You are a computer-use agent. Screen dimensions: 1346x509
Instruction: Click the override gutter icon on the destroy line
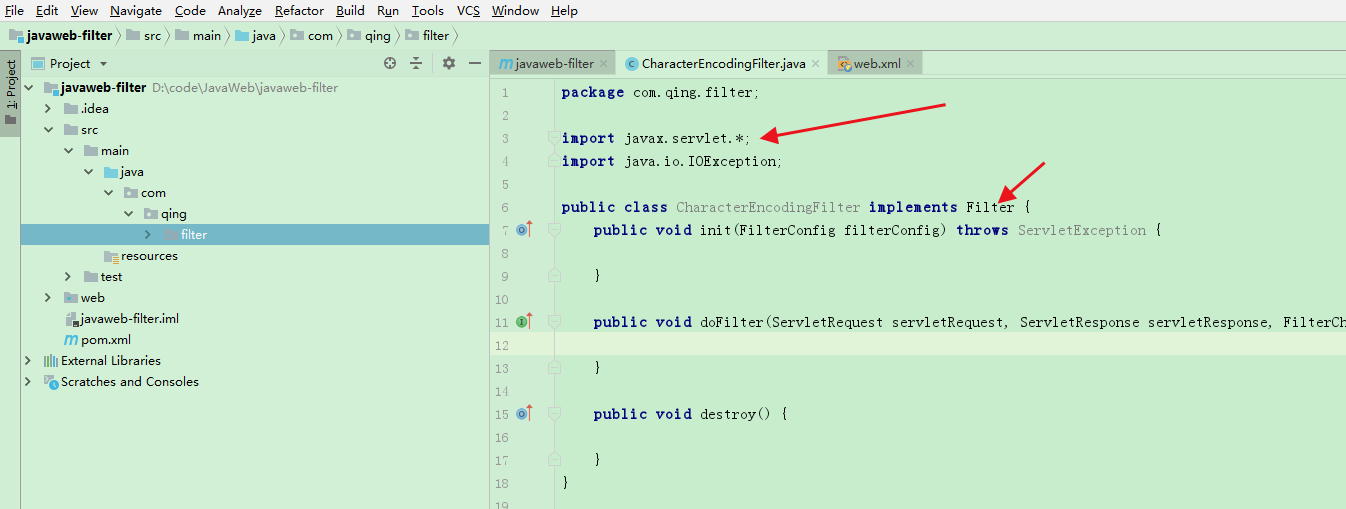523,414
